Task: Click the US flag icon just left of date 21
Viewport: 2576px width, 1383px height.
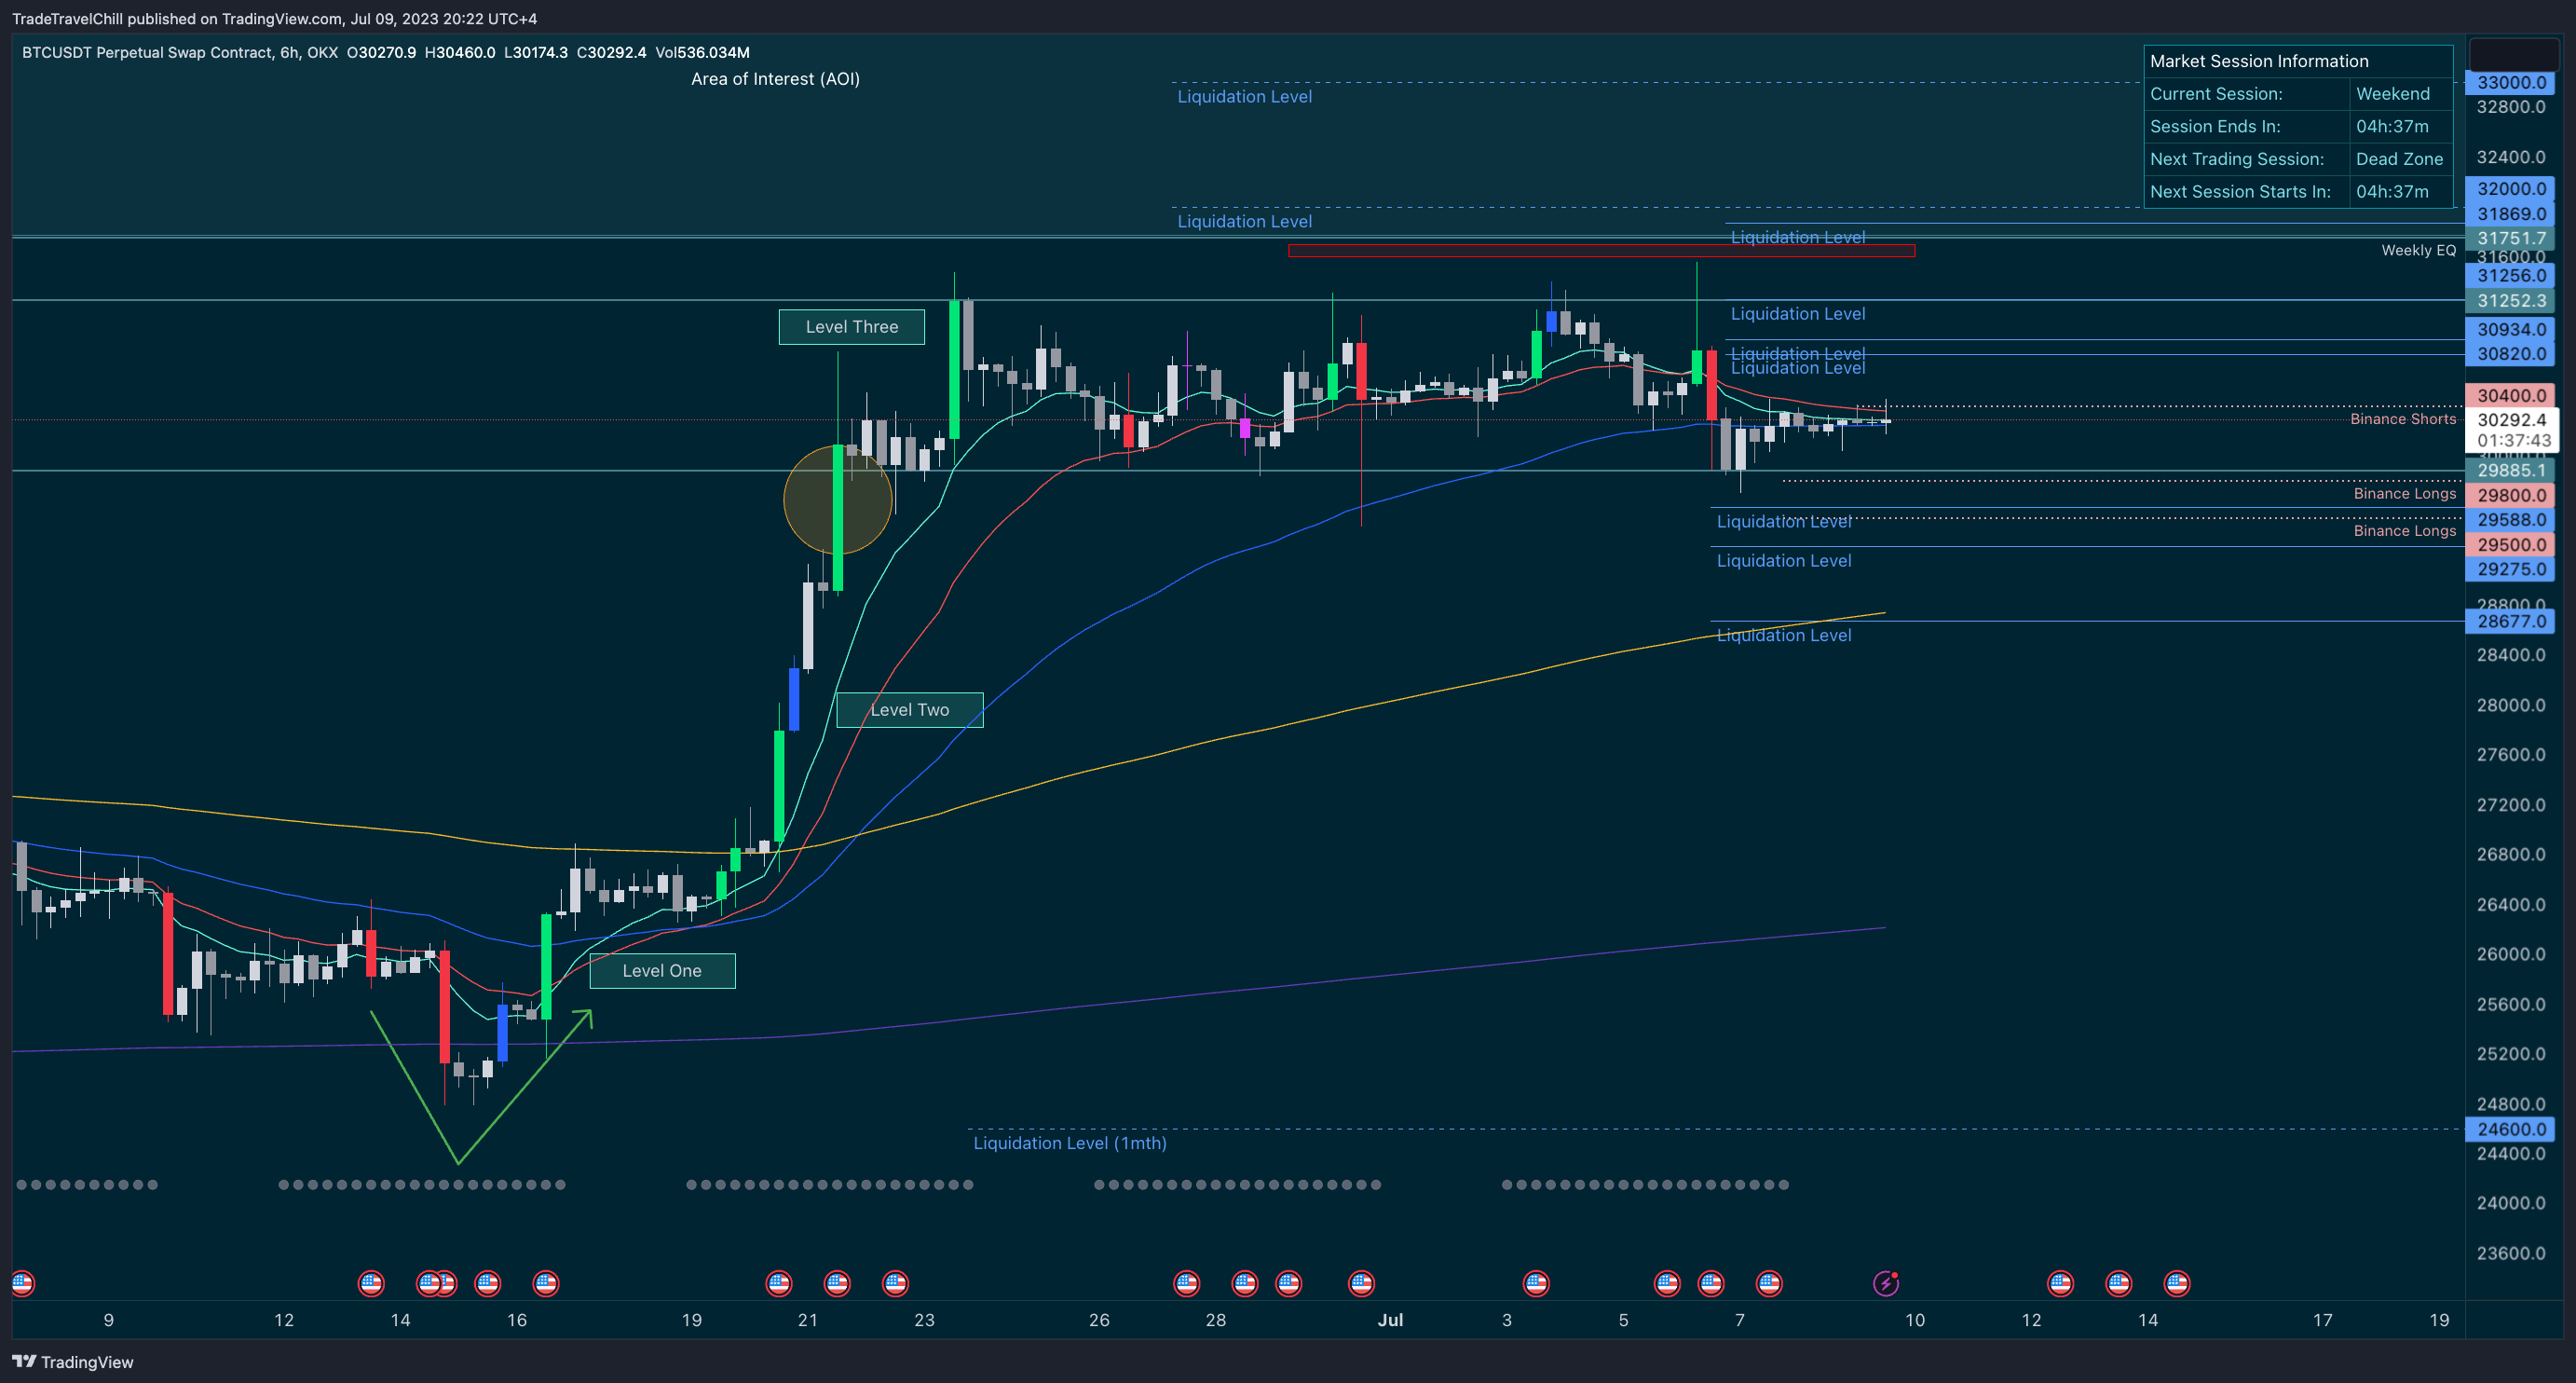Action: click(779, 1283)
